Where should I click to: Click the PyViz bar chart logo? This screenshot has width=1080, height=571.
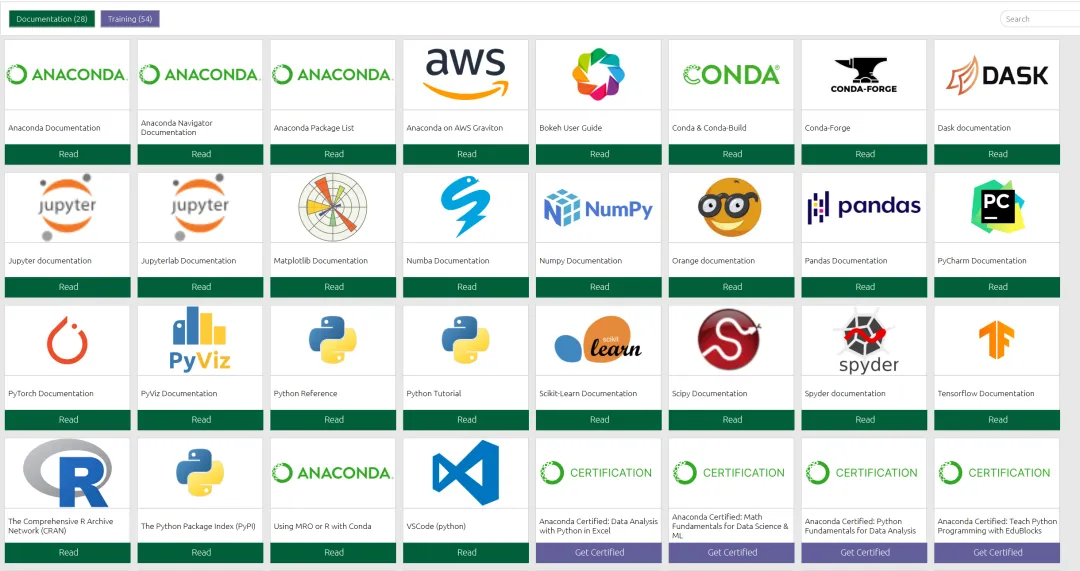(x=200, y=340)
